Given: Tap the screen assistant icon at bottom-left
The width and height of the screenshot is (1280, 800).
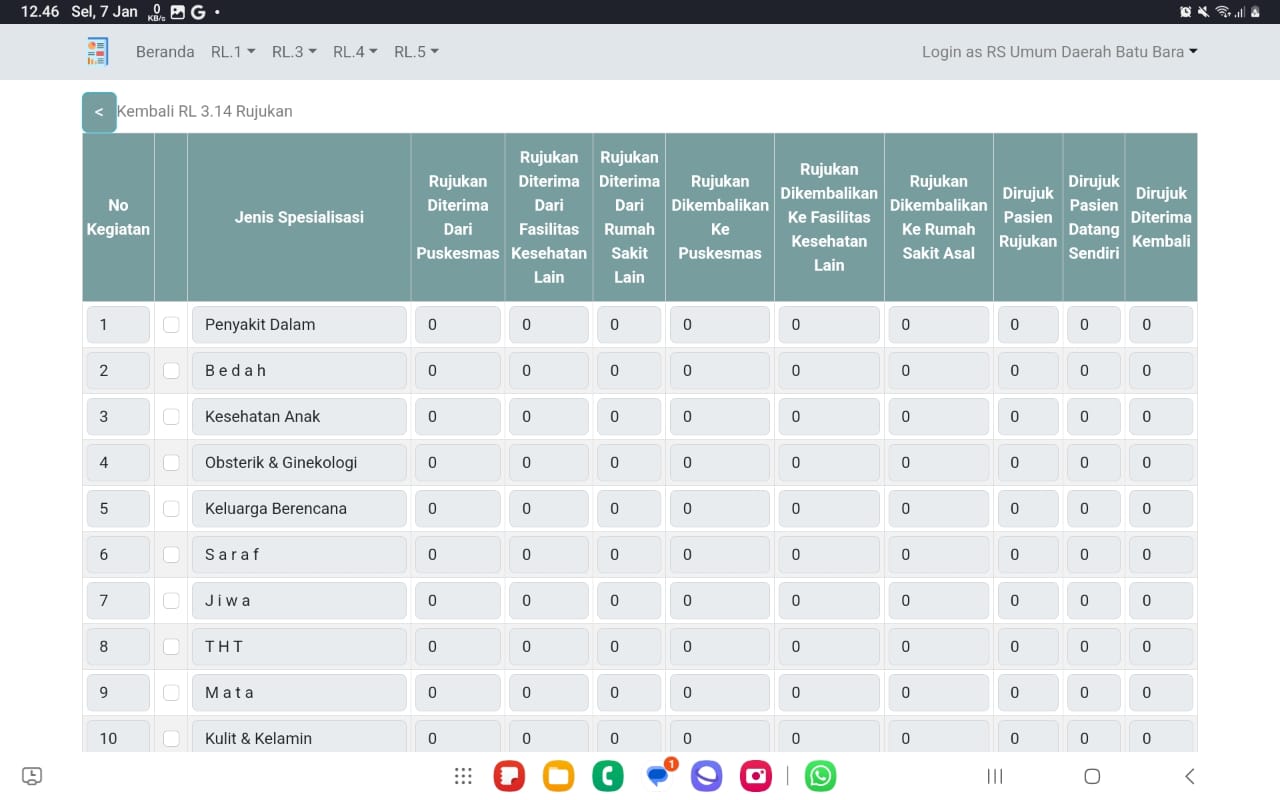Looking at the screenshot, I should click(x=32, y=776).
